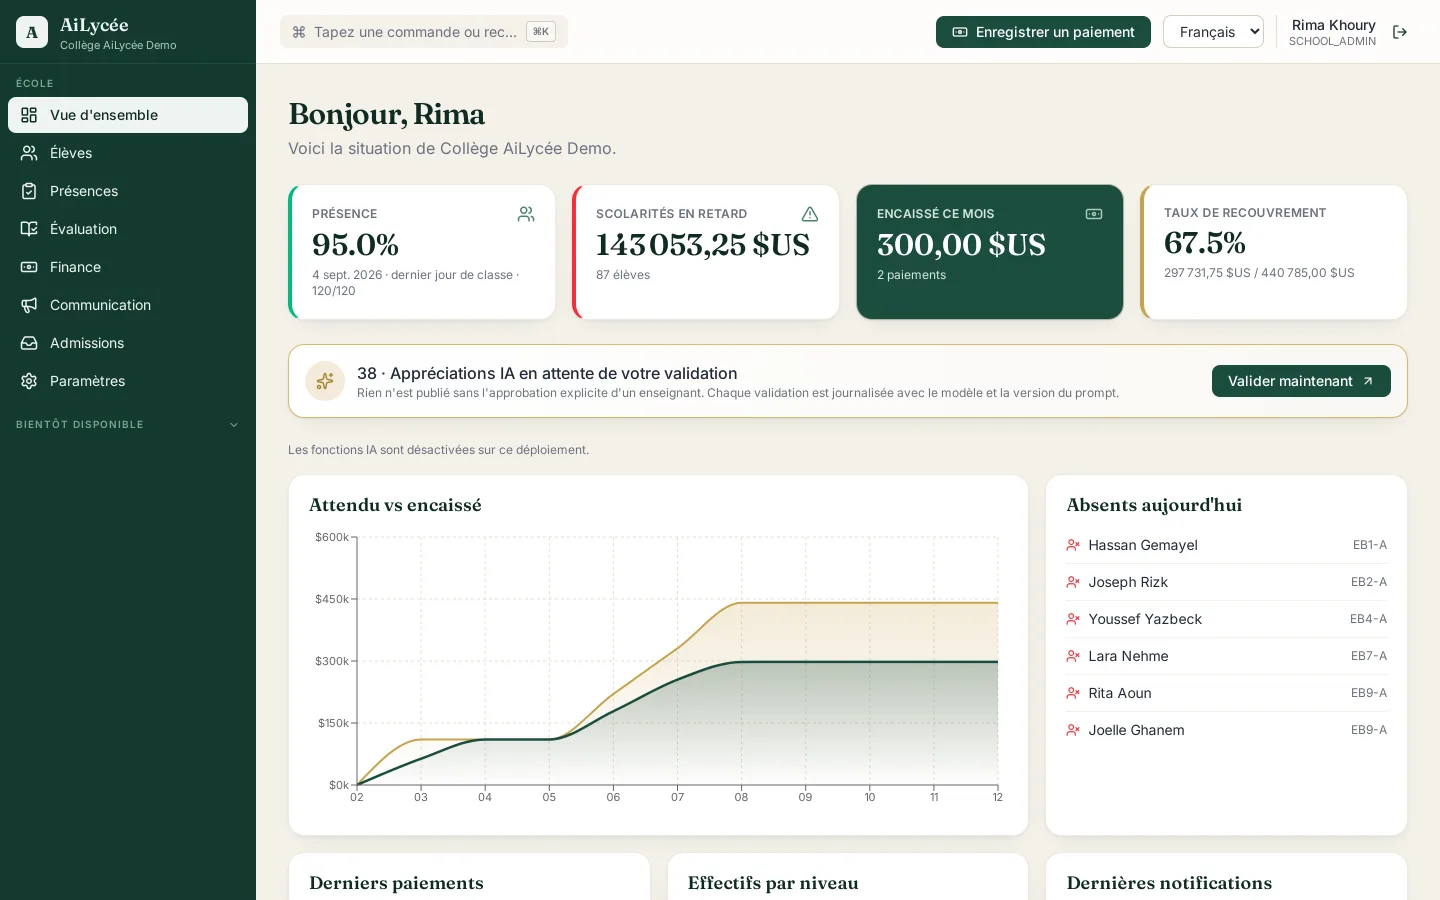
Task: Click the Paramètres gear icon
Action: [29, 381]
